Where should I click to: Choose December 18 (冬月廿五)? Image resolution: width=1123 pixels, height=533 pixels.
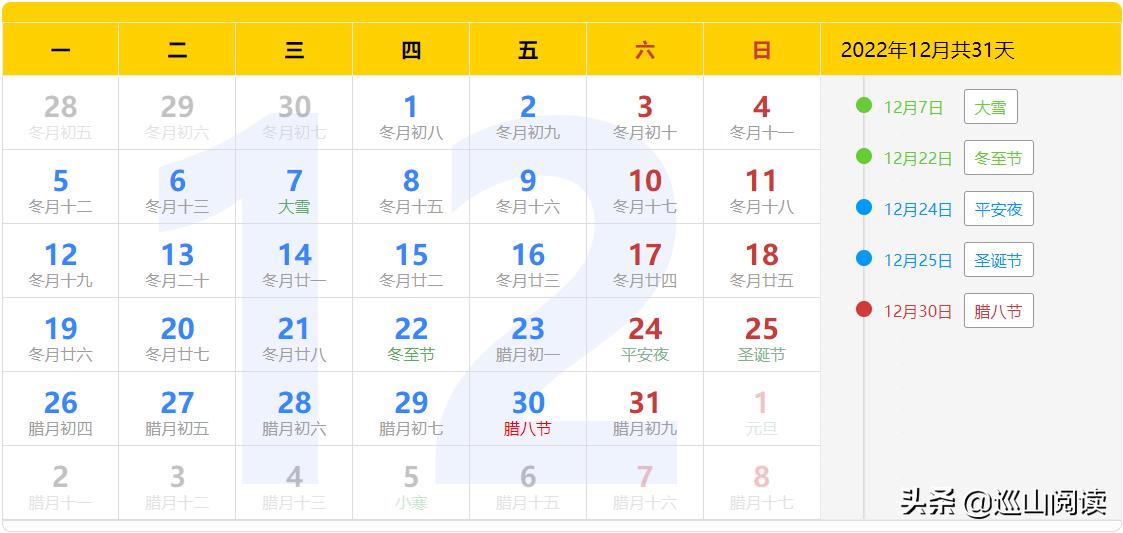(761, 261)
